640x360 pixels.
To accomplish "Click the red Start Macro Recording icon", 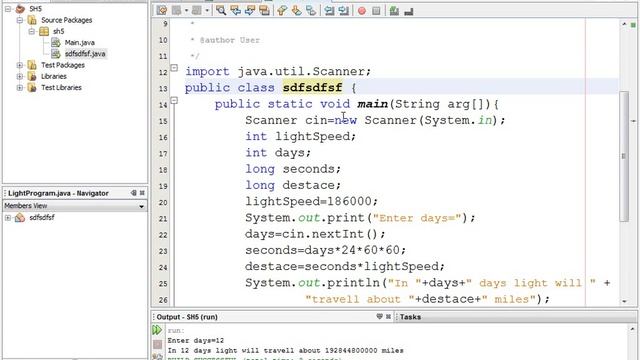I will pos(362,11).
